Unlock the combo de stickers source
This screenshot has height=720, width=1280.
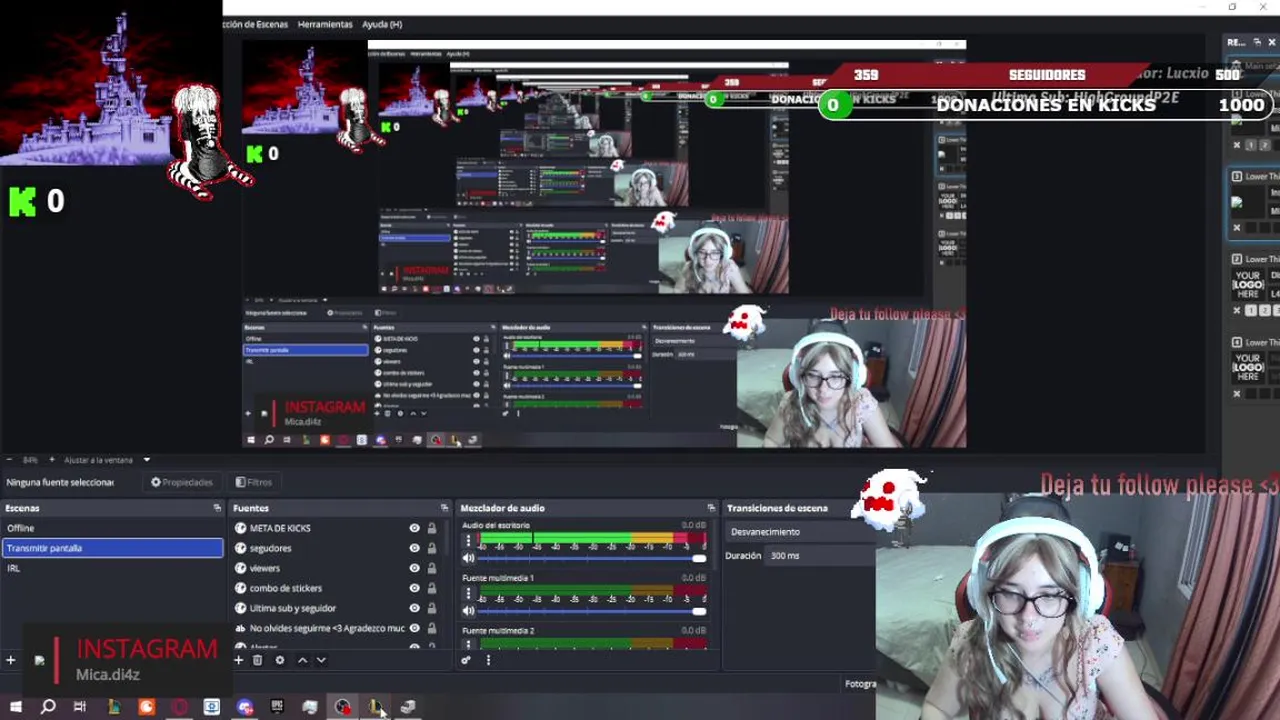pyautogui.click(x=432, y=588)
